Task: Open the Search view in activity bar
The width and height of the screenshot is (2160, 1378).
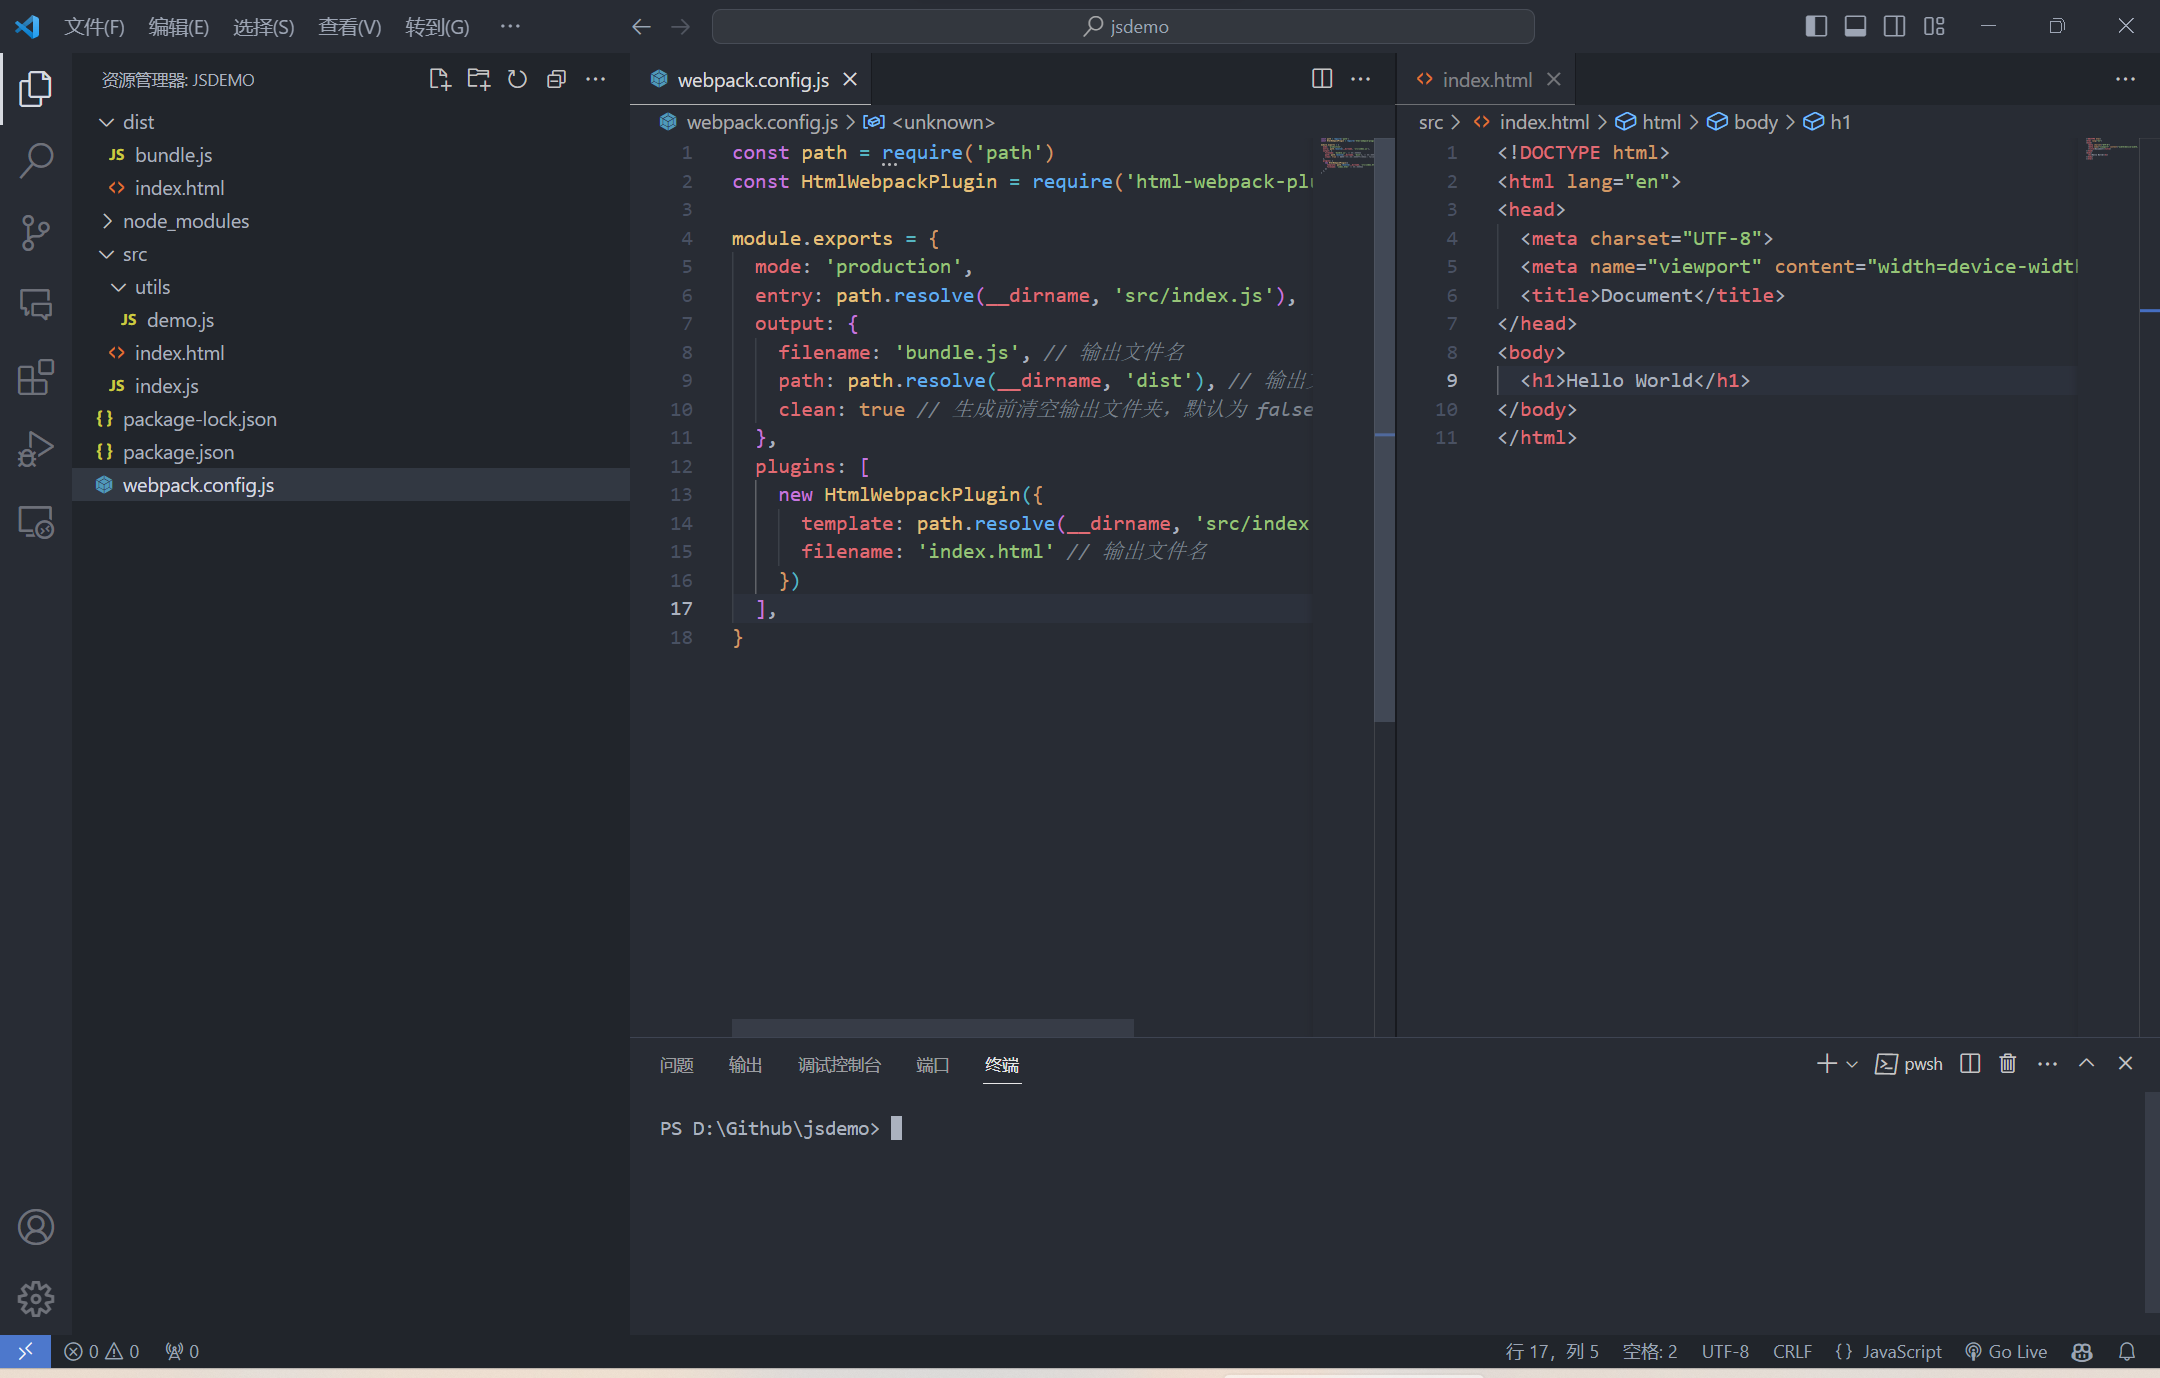Action: point(36,160)
